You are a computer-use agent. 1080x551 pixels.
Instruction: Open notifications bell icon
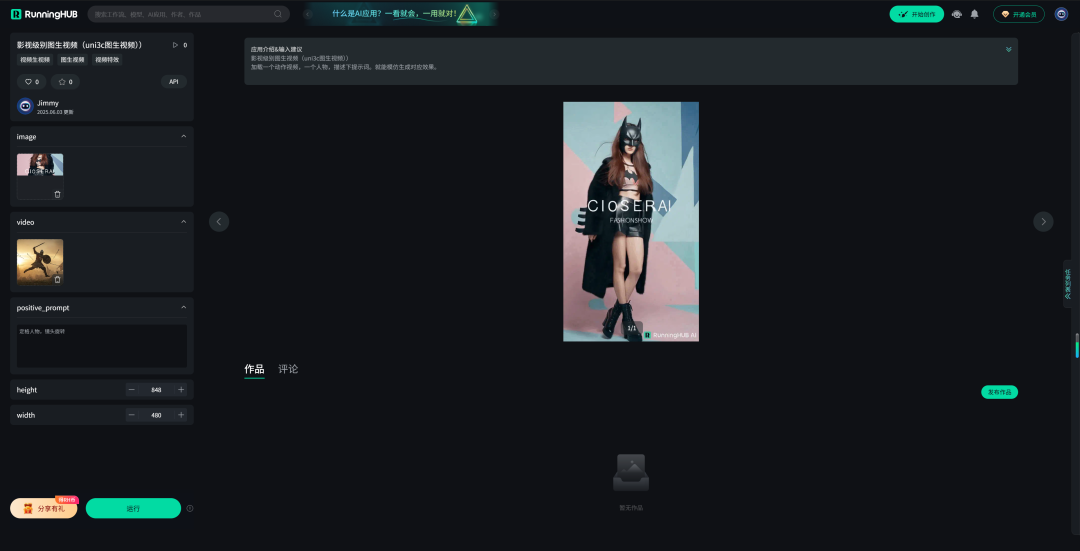(975, 14)
